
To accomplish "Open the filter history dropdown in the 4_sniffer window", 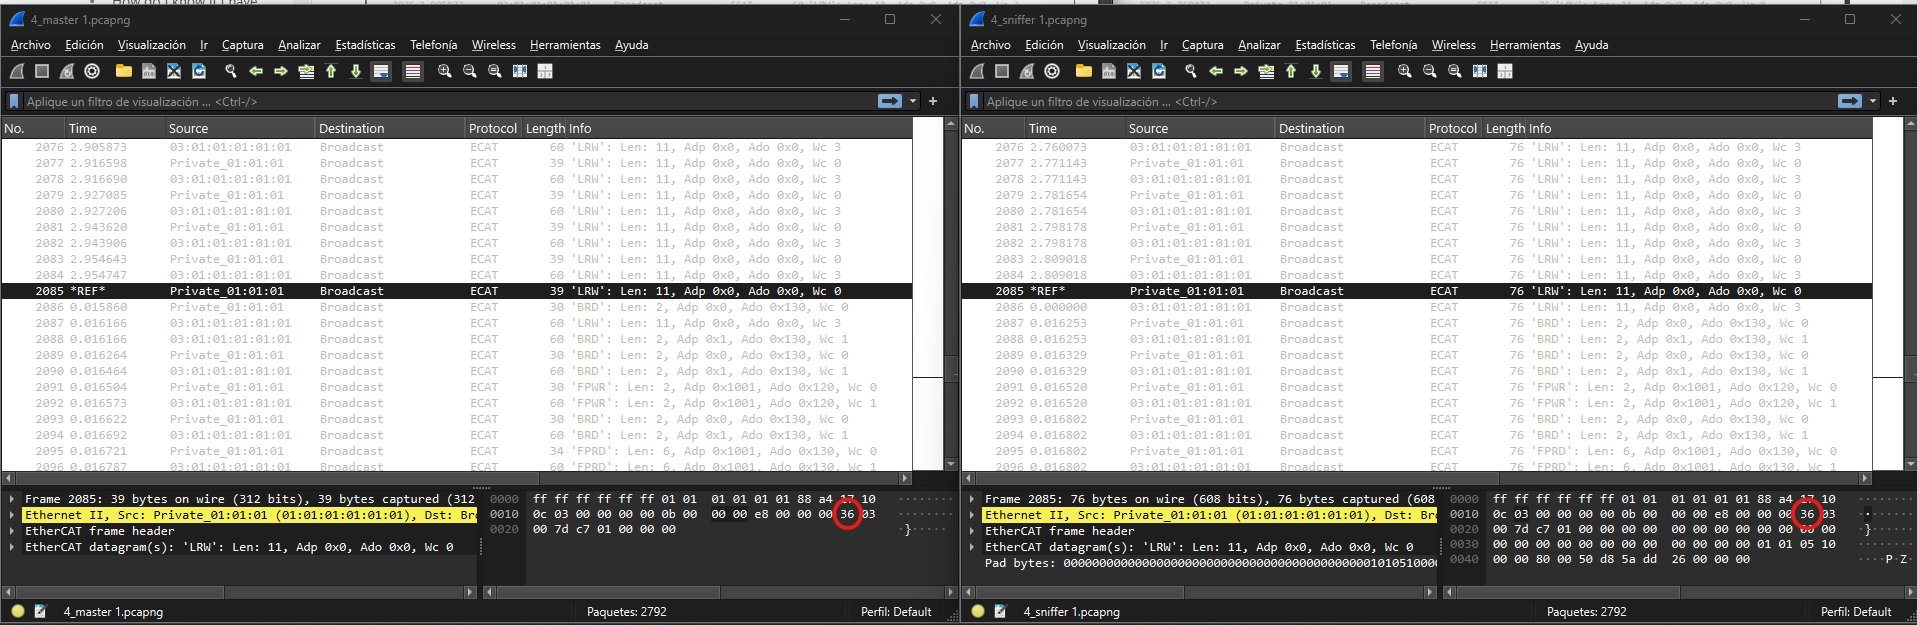I will [1873, 101].
